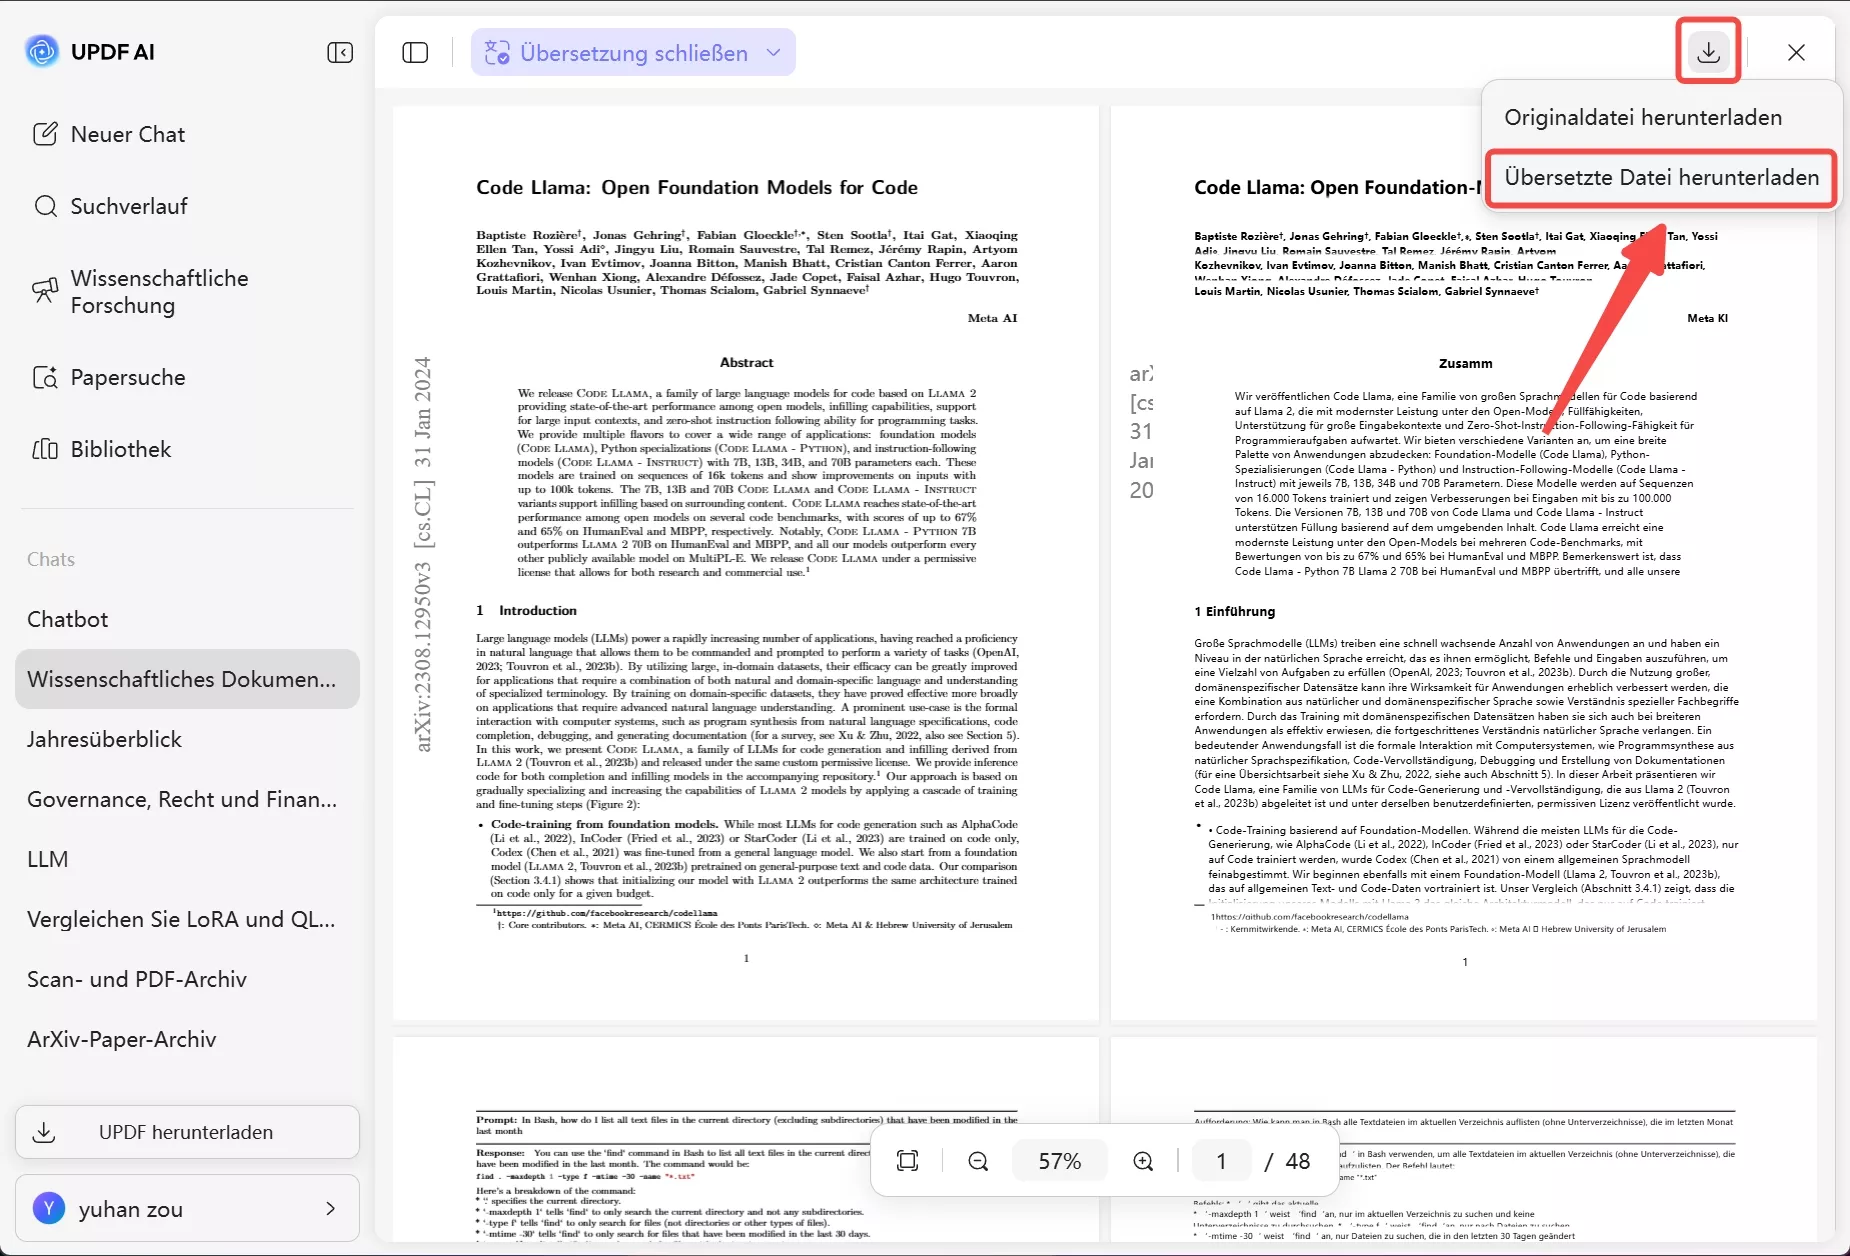Click the 'Meta KI' text
Viewport: 1850px width, 1256px height.
pyautogui.click(x=1707, y=318)
